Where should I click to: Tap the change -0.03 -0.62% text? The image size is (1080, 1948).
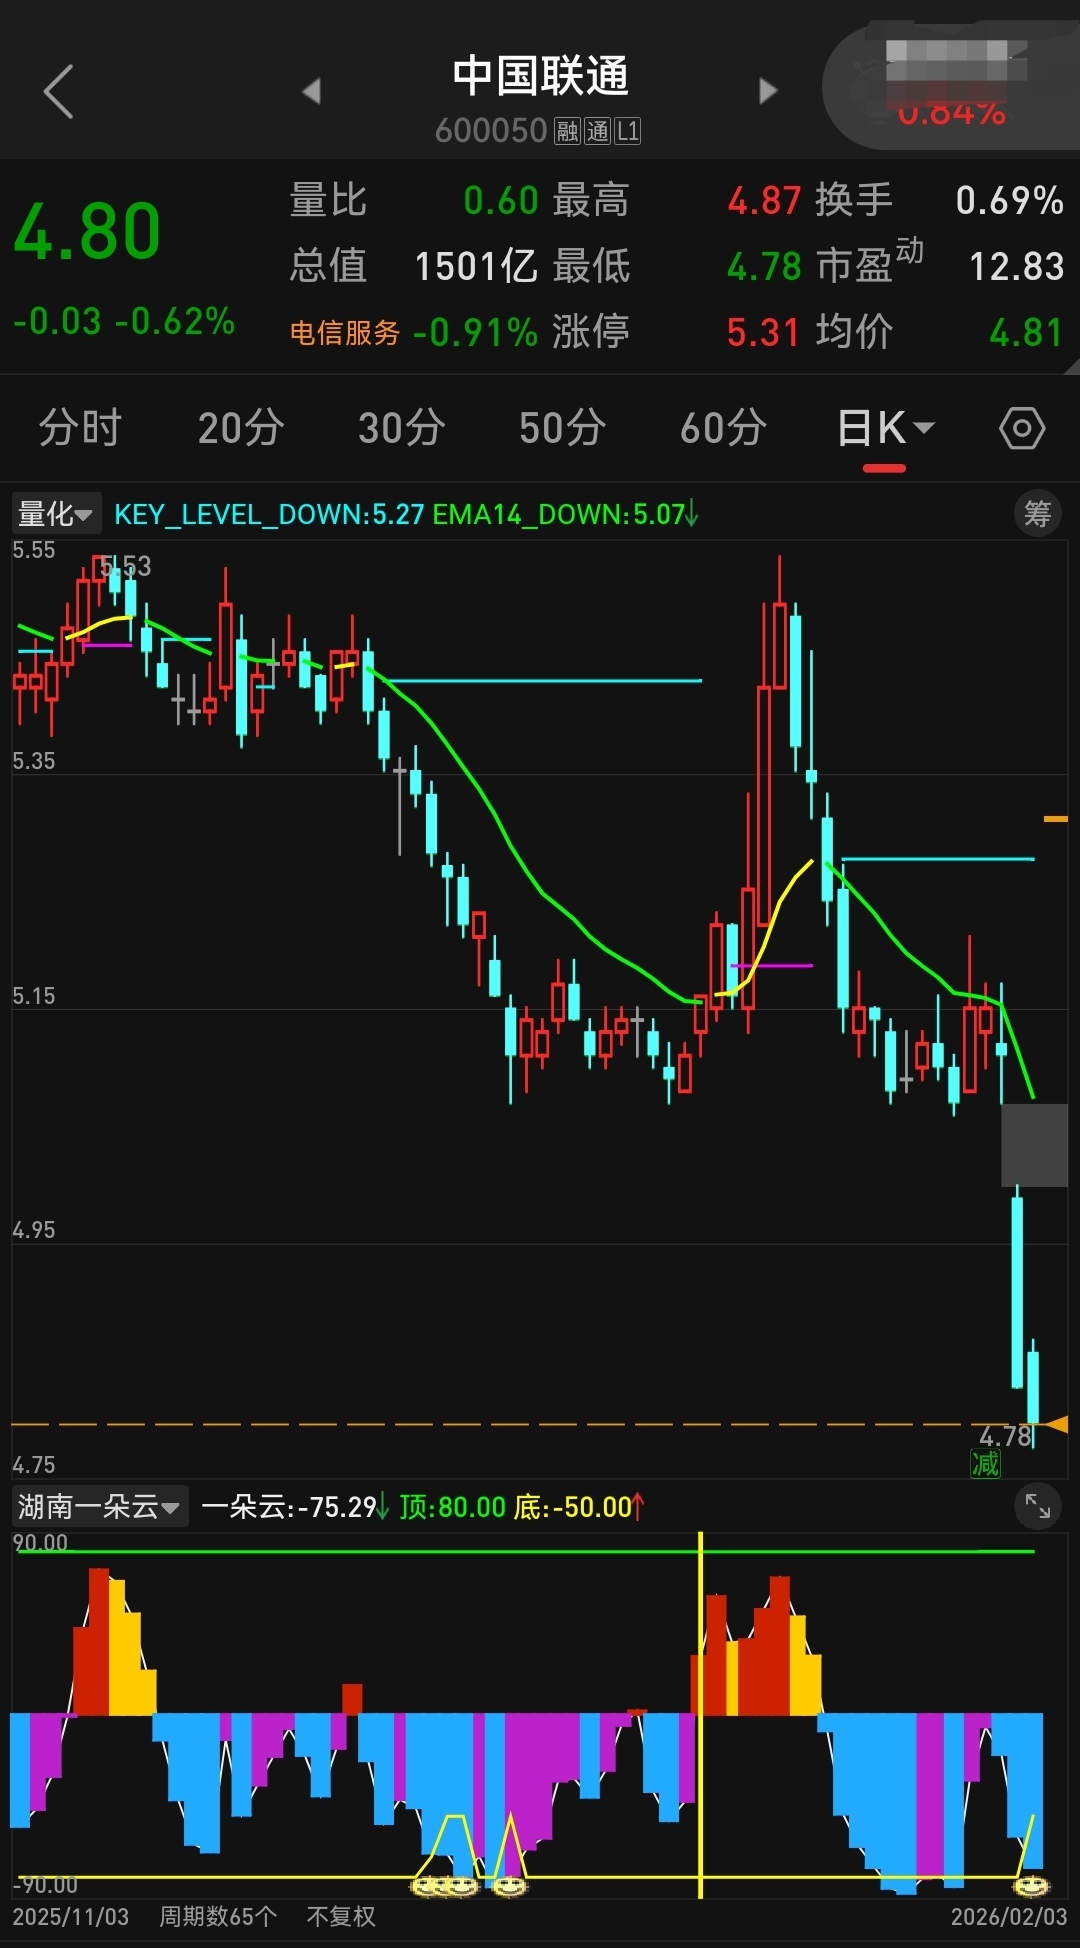click(124, 321)
